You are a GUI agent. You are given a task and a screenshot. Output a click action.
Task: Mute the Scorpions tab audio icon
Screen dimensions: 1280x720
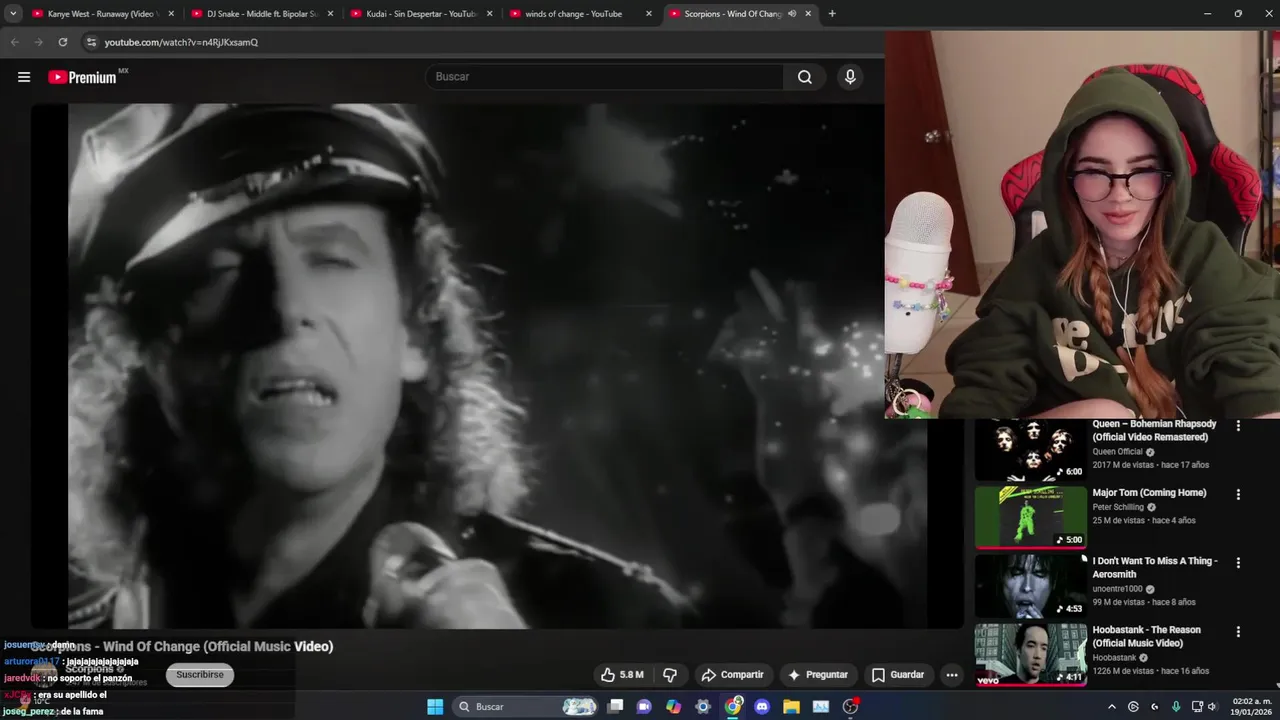792,14
